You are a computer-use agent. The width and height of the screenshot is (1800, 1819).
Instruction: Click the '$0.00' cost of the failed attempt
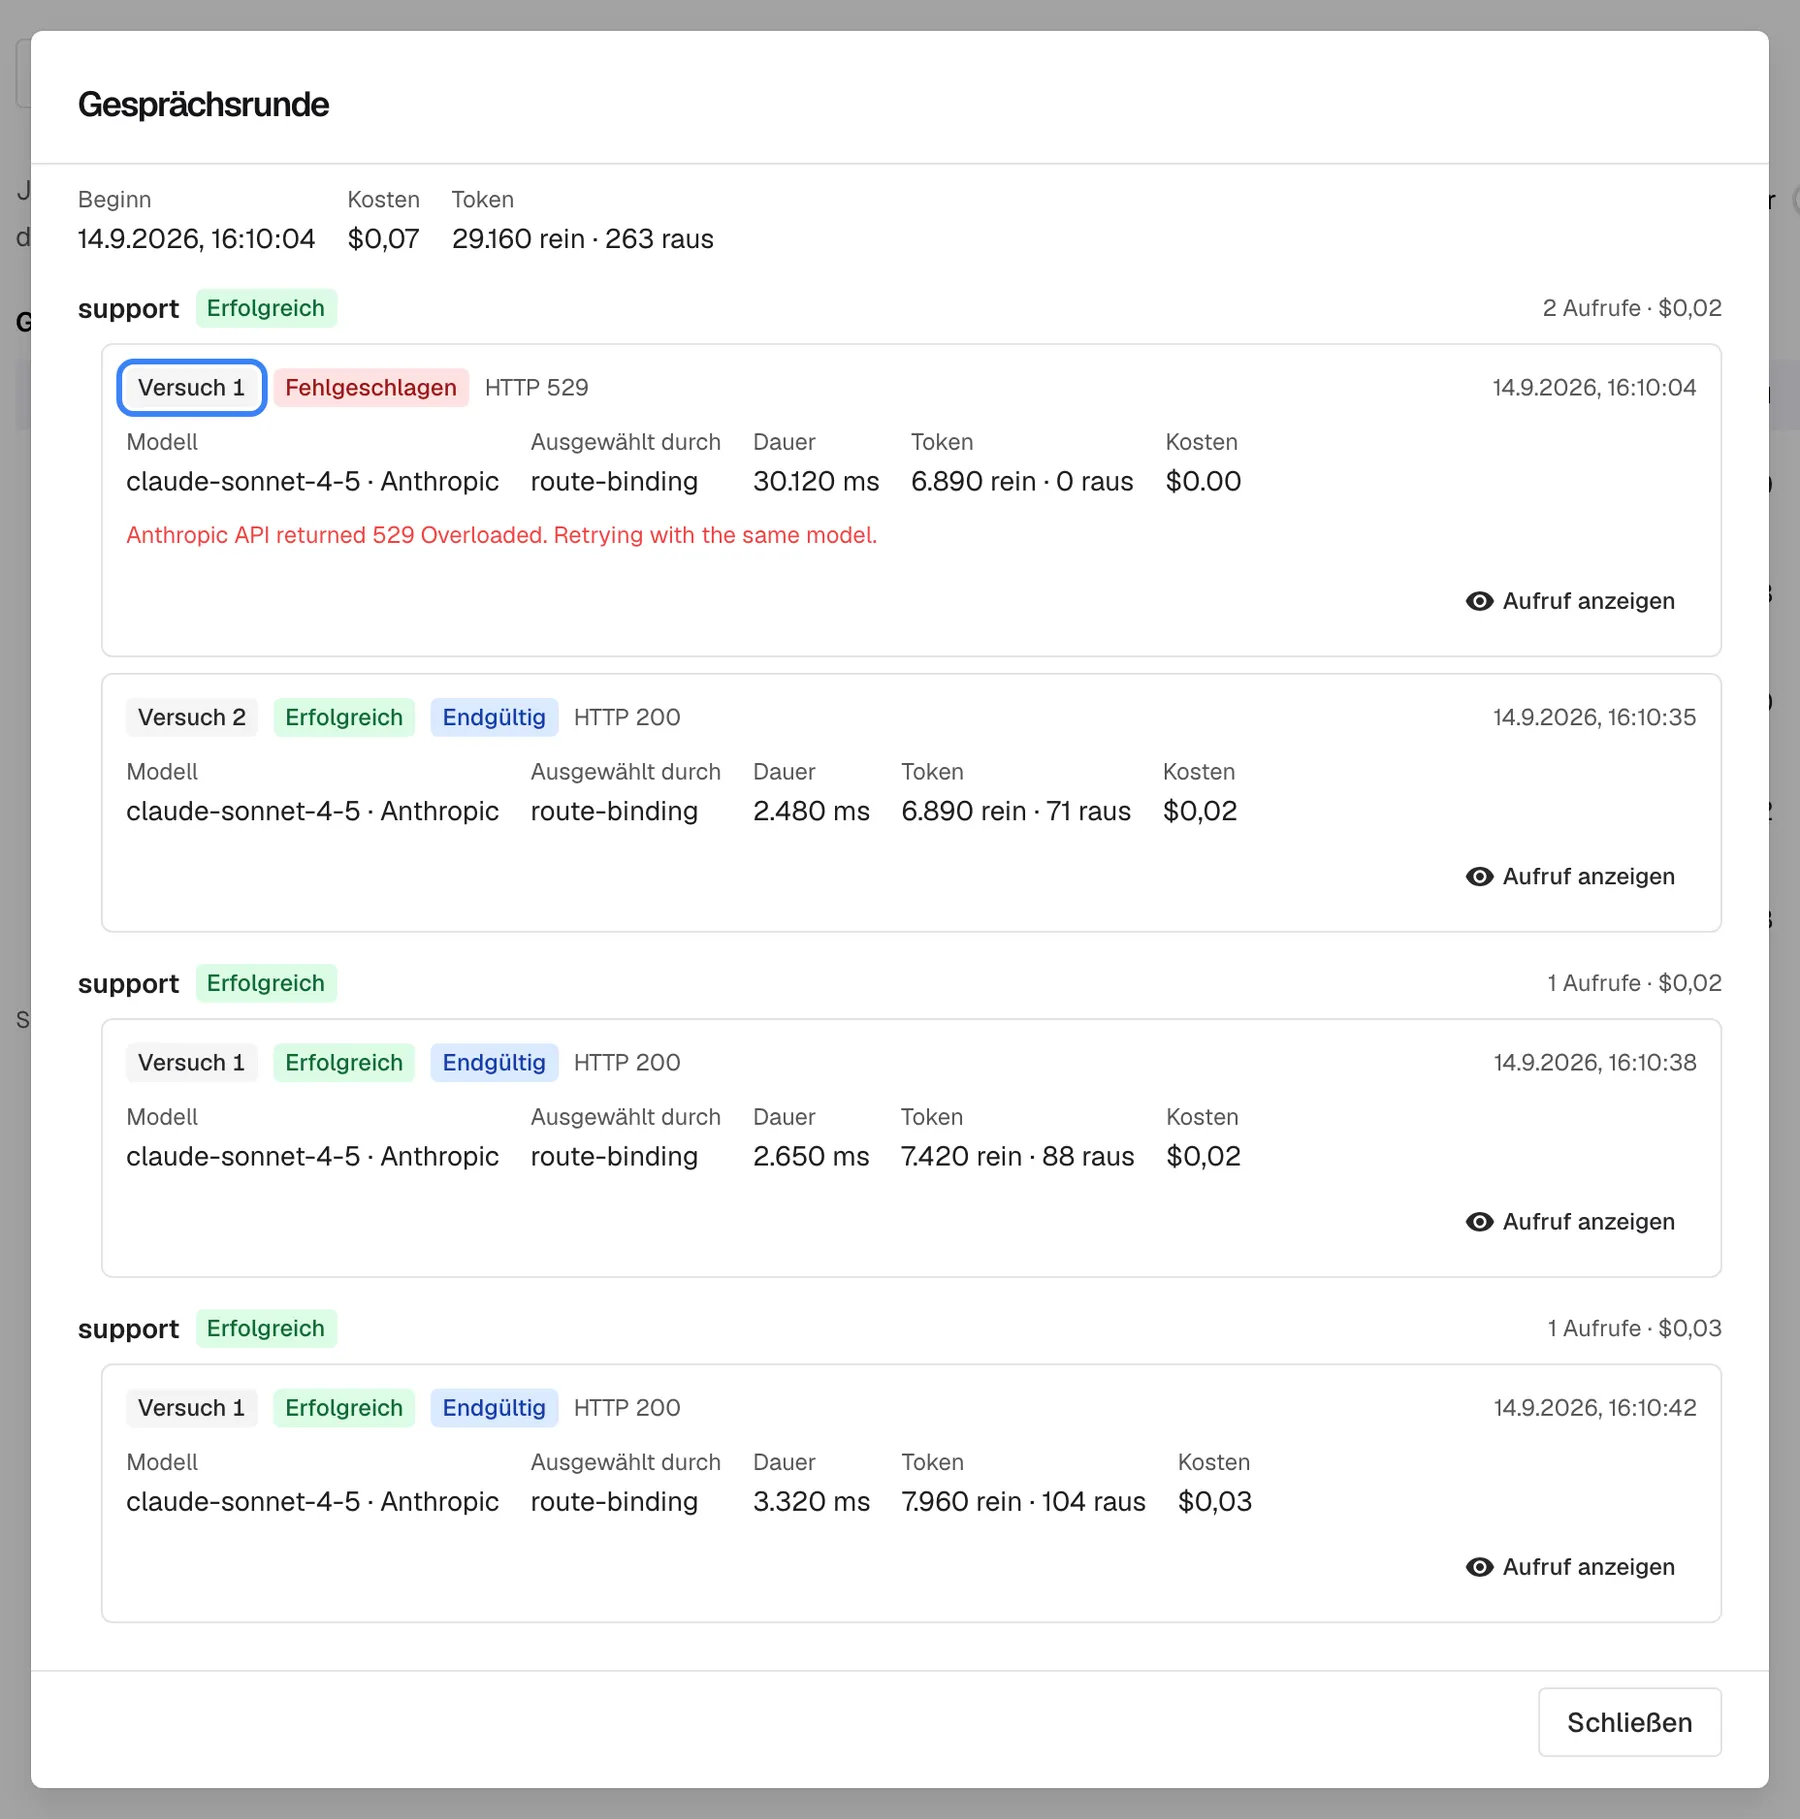(1203, 481)
